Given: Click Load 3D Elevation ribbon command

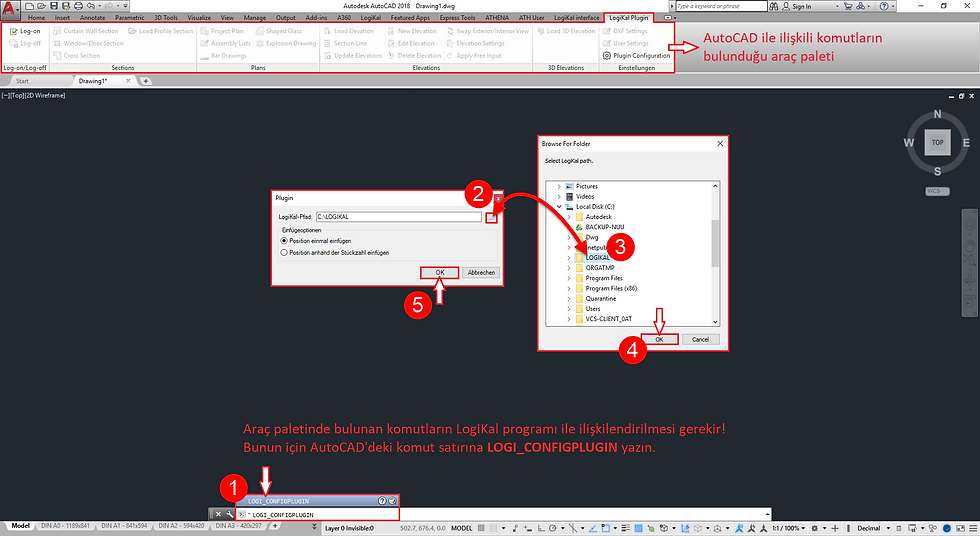Looking at the screenshot, I should coord(566,31).
